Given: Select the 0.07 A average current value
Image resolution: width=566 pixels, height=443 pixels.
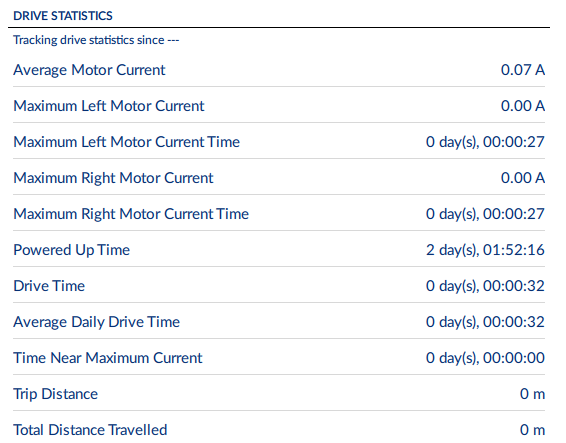Looking at the screenshot, I should click(x=523, y=70).
